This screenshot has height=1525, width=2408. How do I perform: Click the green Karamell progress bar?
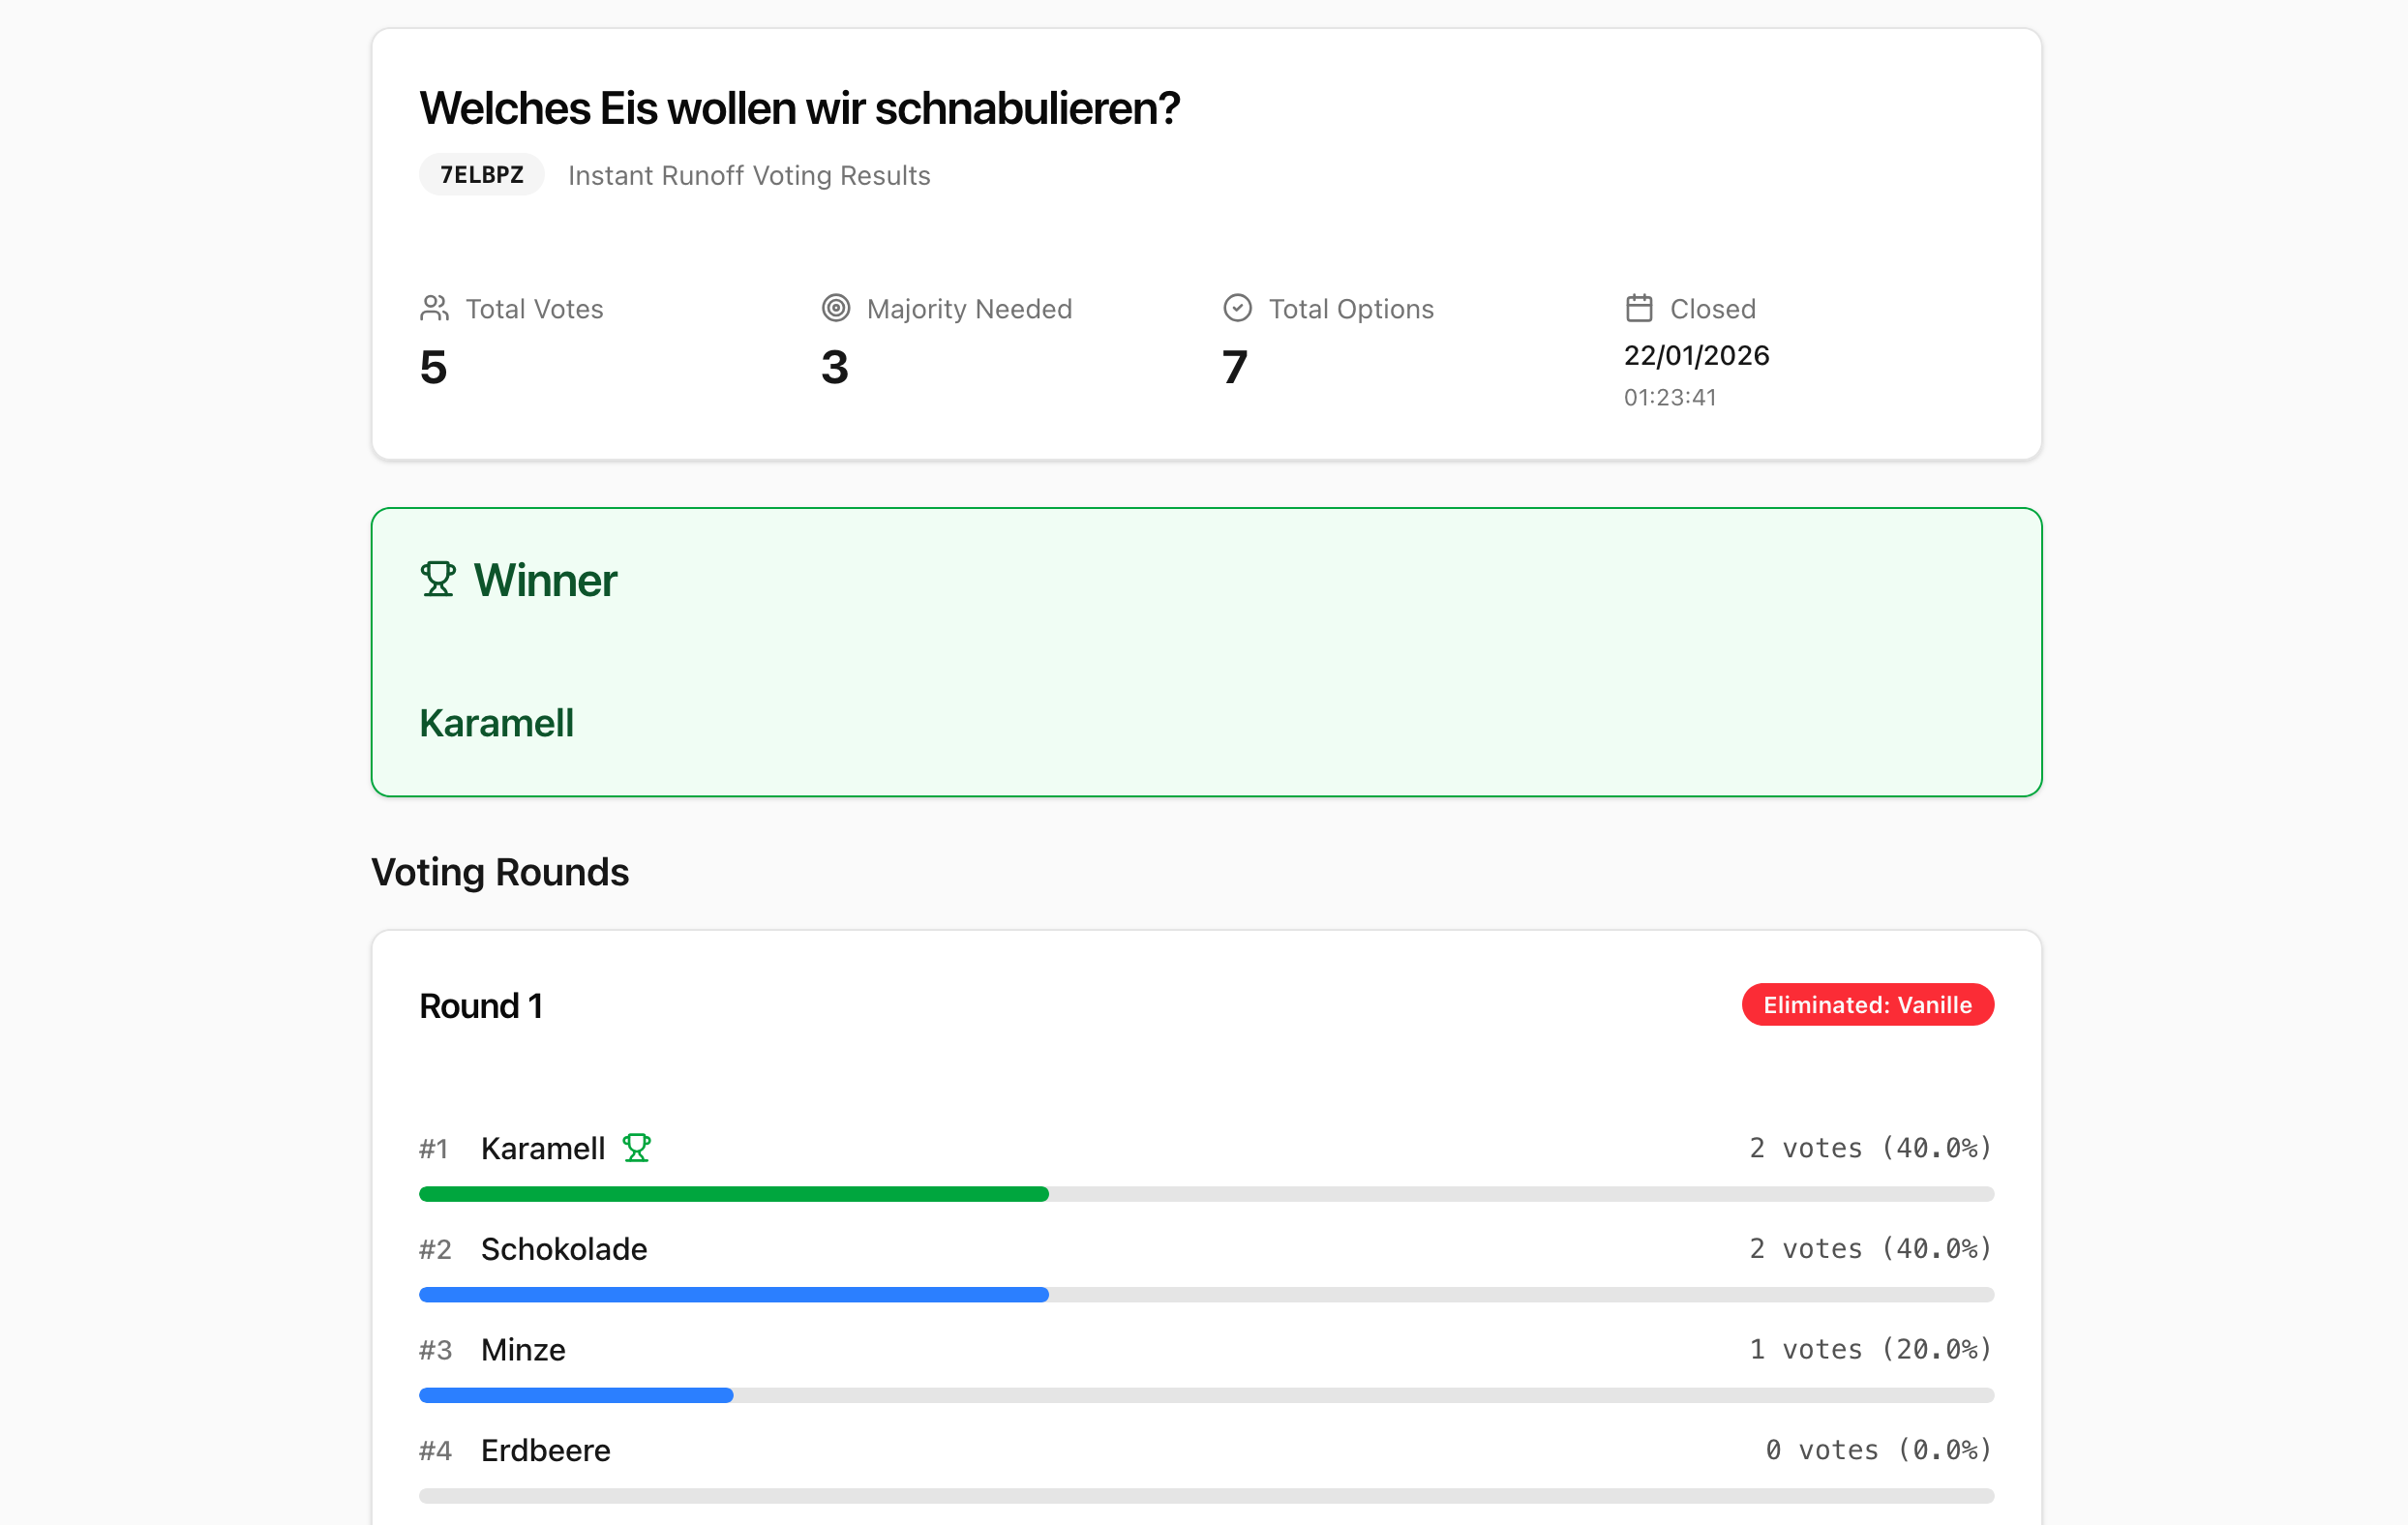point(733,1194)
